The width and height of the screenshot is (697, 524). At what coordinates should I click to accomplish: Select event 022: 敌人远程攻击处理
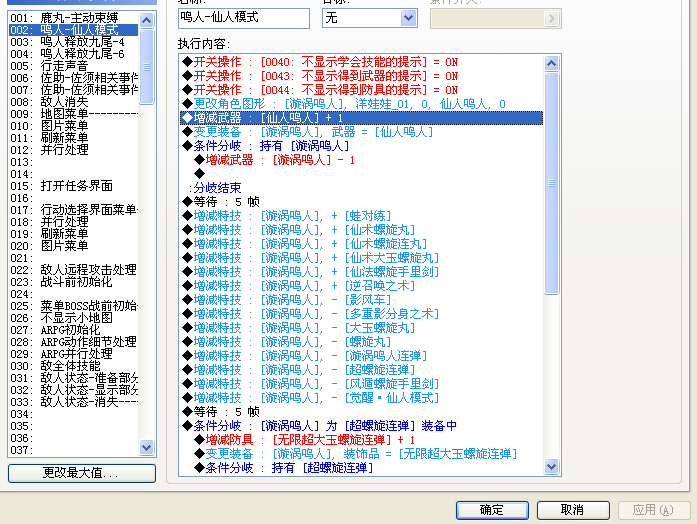click(73, 270)
